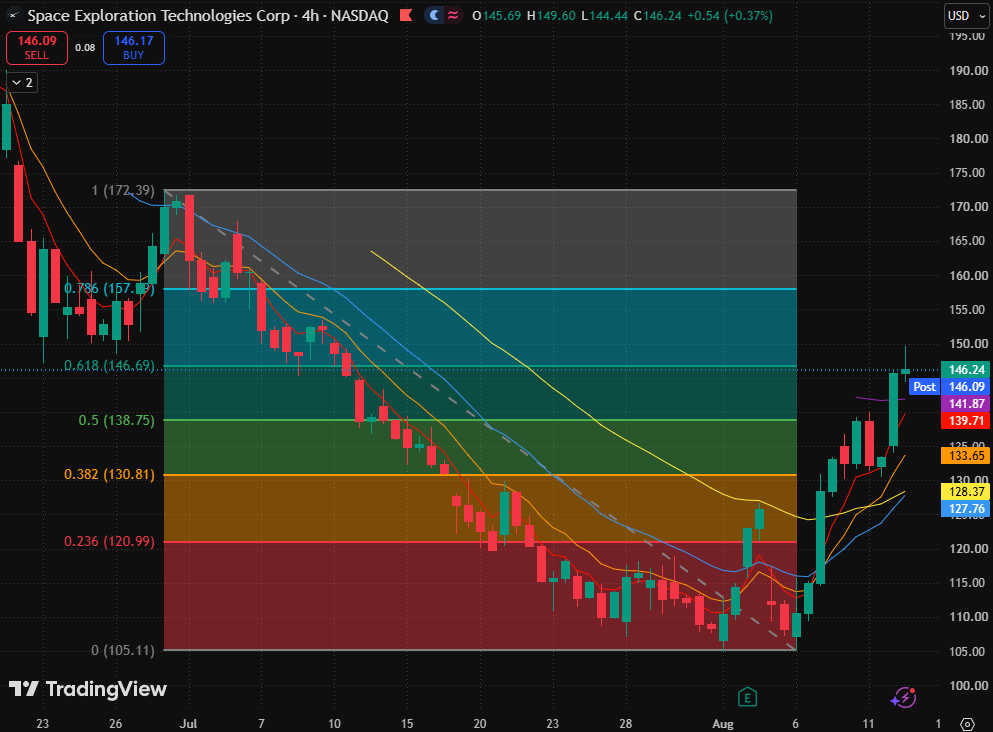Click the light-blue 127.76 indicator price label
993x732 pixels.
click(x=966, y=508)
